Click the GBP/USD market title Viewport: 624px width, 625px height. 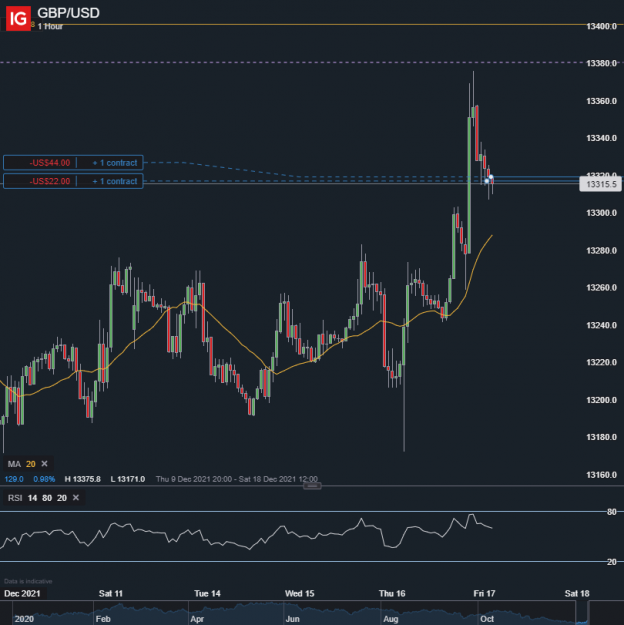coord(69,13)
